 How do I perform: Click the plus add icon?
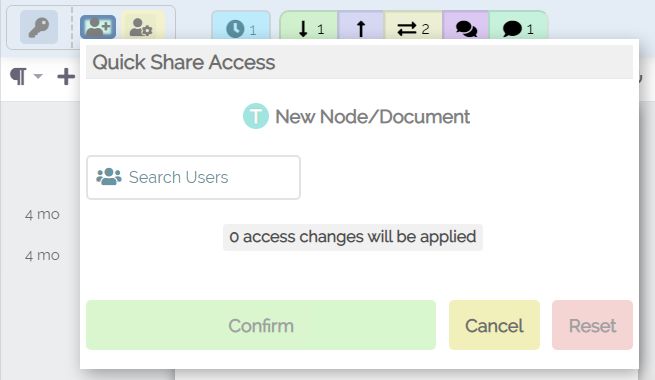point(66,76)
